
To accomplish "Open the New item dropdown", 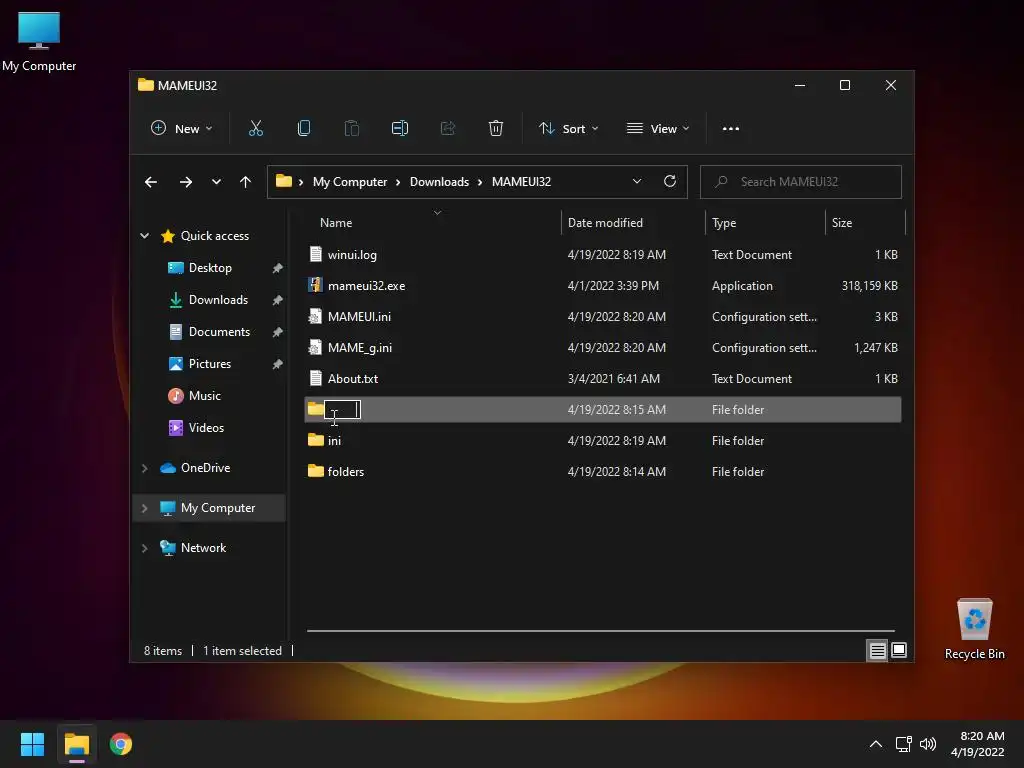I will click(x=182, y=129).
